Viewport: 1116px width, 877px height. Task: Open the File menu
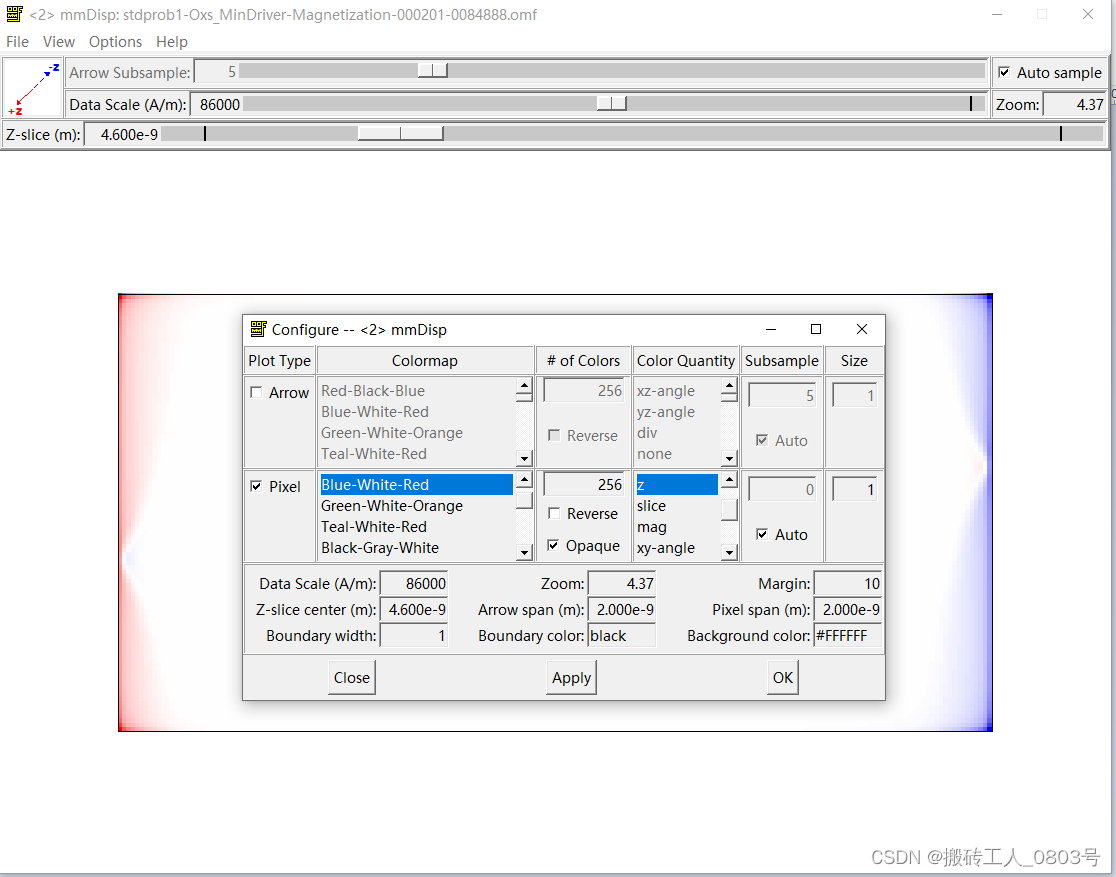(17, 41)
